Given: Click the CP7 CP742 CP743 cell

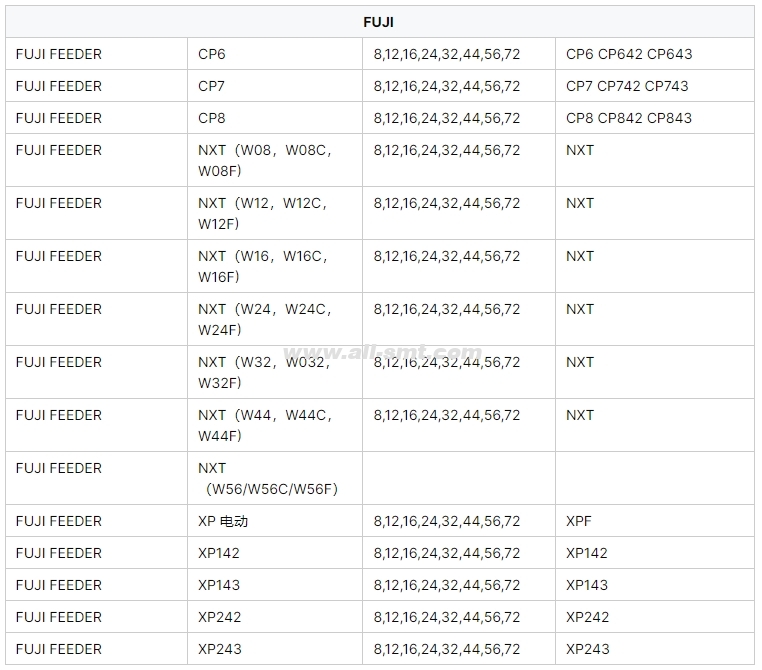Looking at the screenshot, I should 655,86.
